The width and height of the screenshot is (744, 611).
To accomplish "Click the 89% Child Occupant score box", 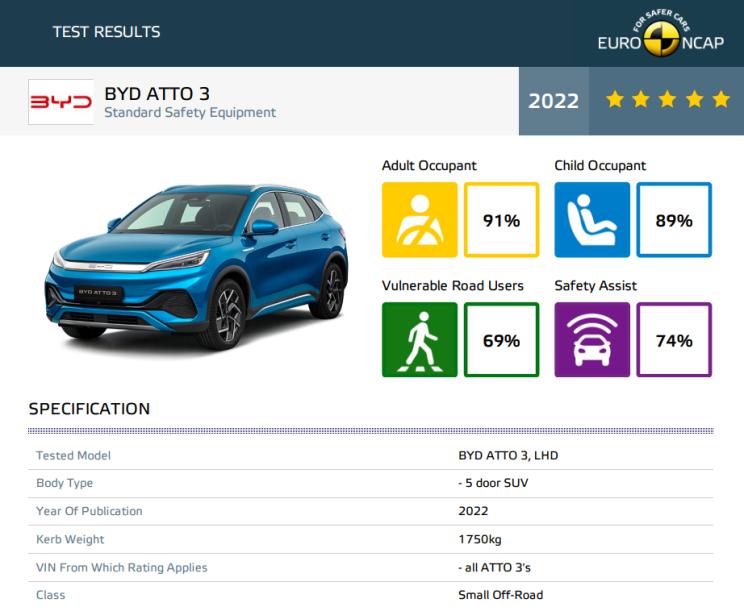I will (674, 220).
